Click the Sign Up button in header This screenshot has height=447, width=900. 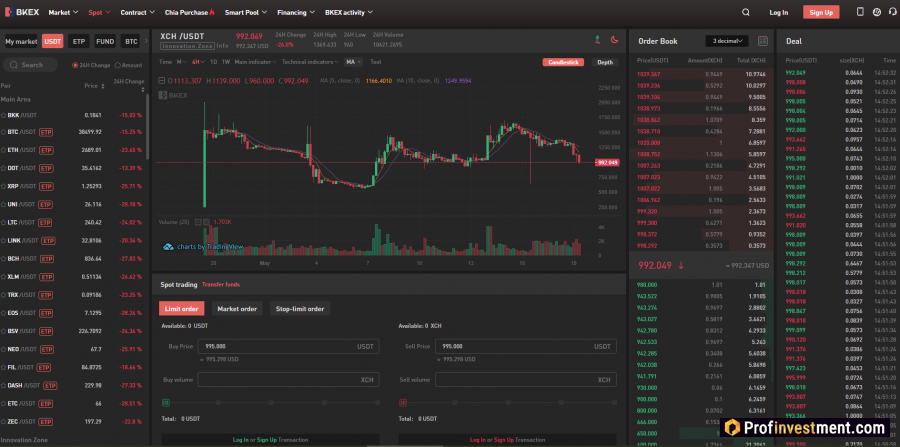pos(821,12)
